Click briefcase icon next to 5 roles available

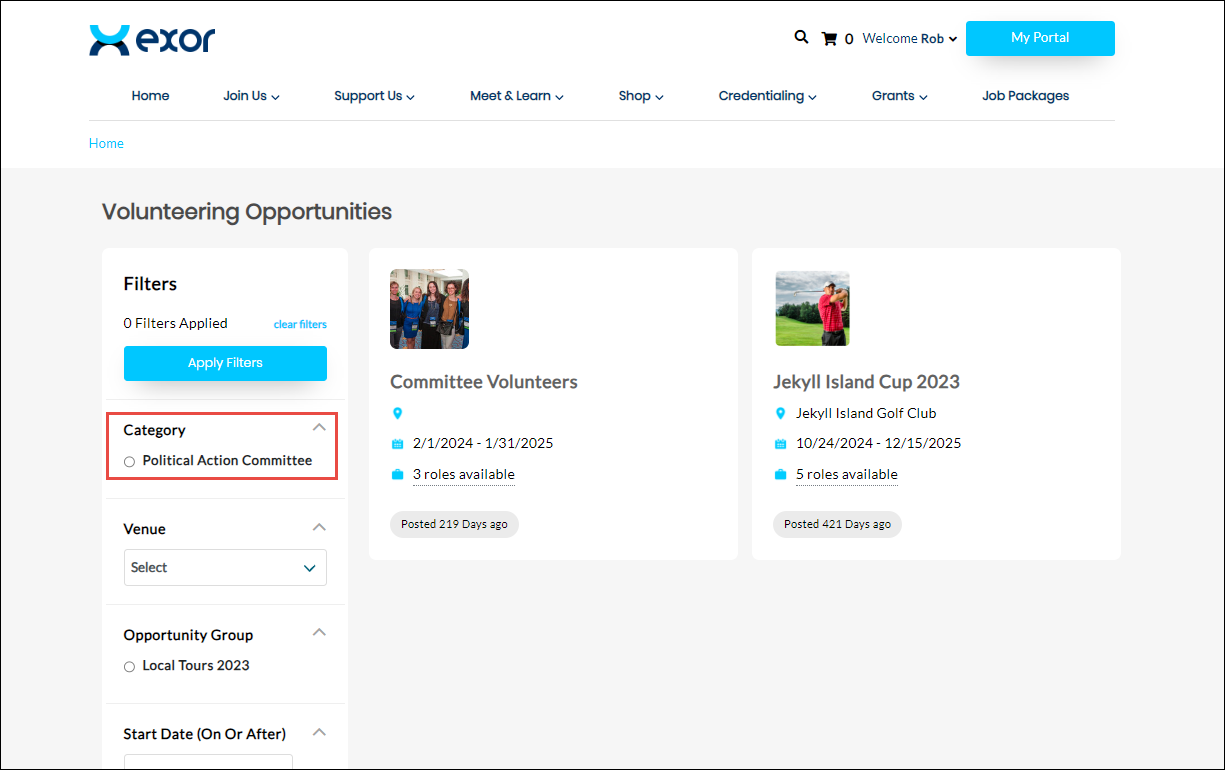781,475
